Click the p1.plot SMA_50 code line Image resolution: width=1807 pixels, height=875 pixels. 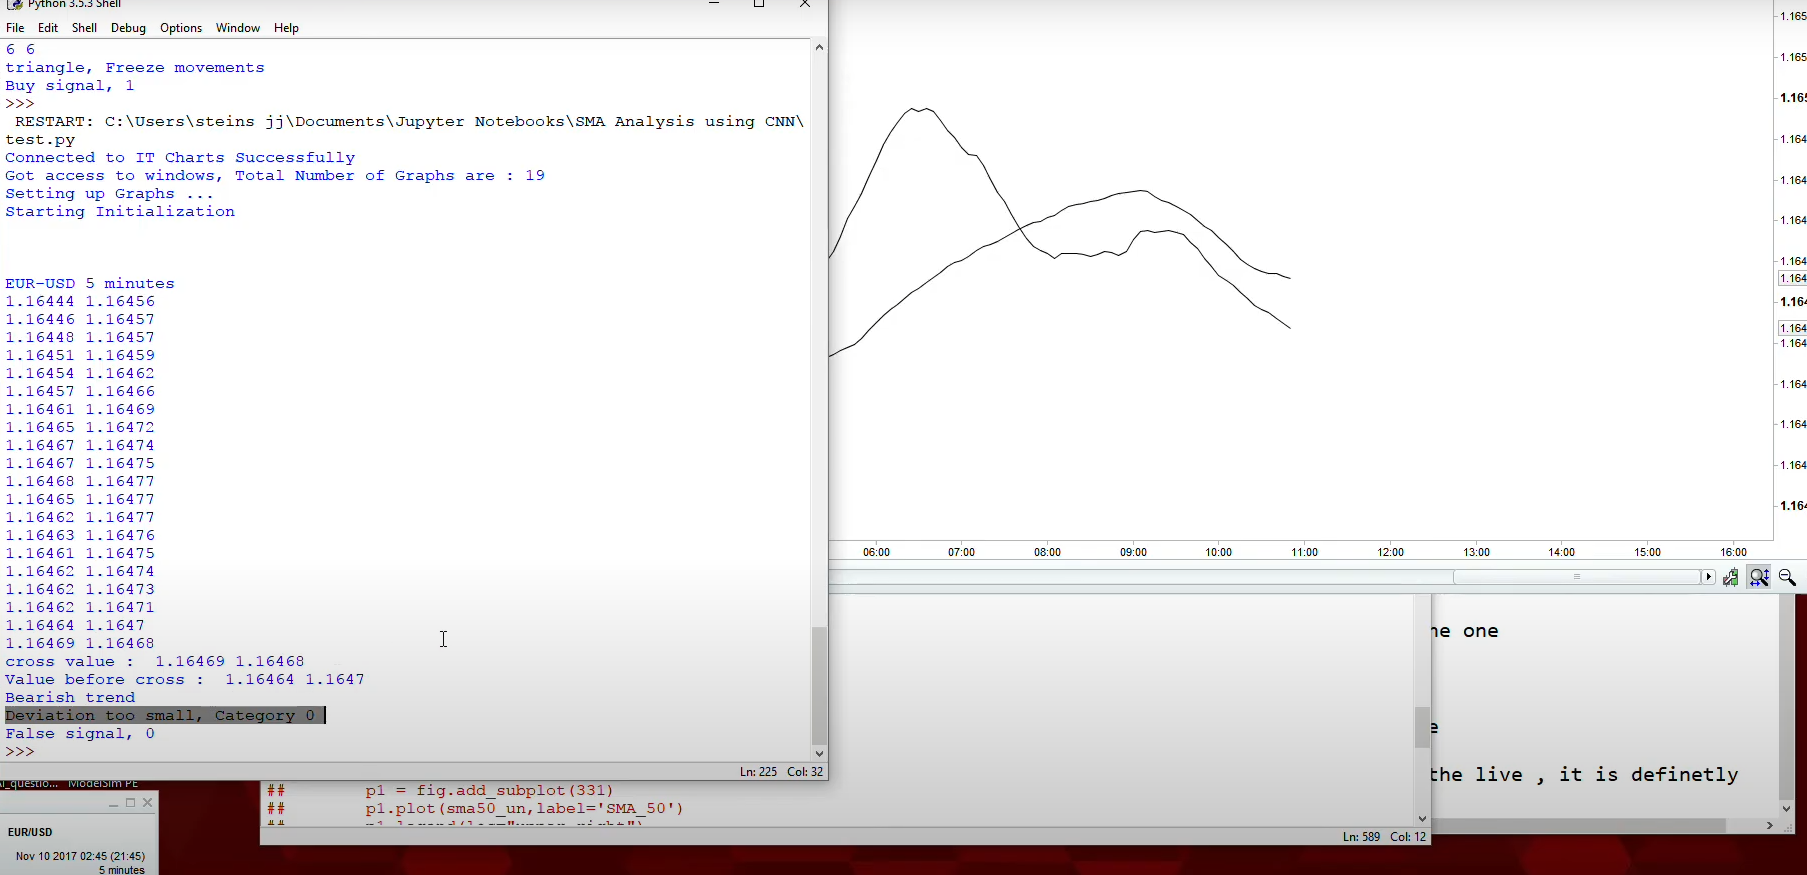click(x=524, y=809)
